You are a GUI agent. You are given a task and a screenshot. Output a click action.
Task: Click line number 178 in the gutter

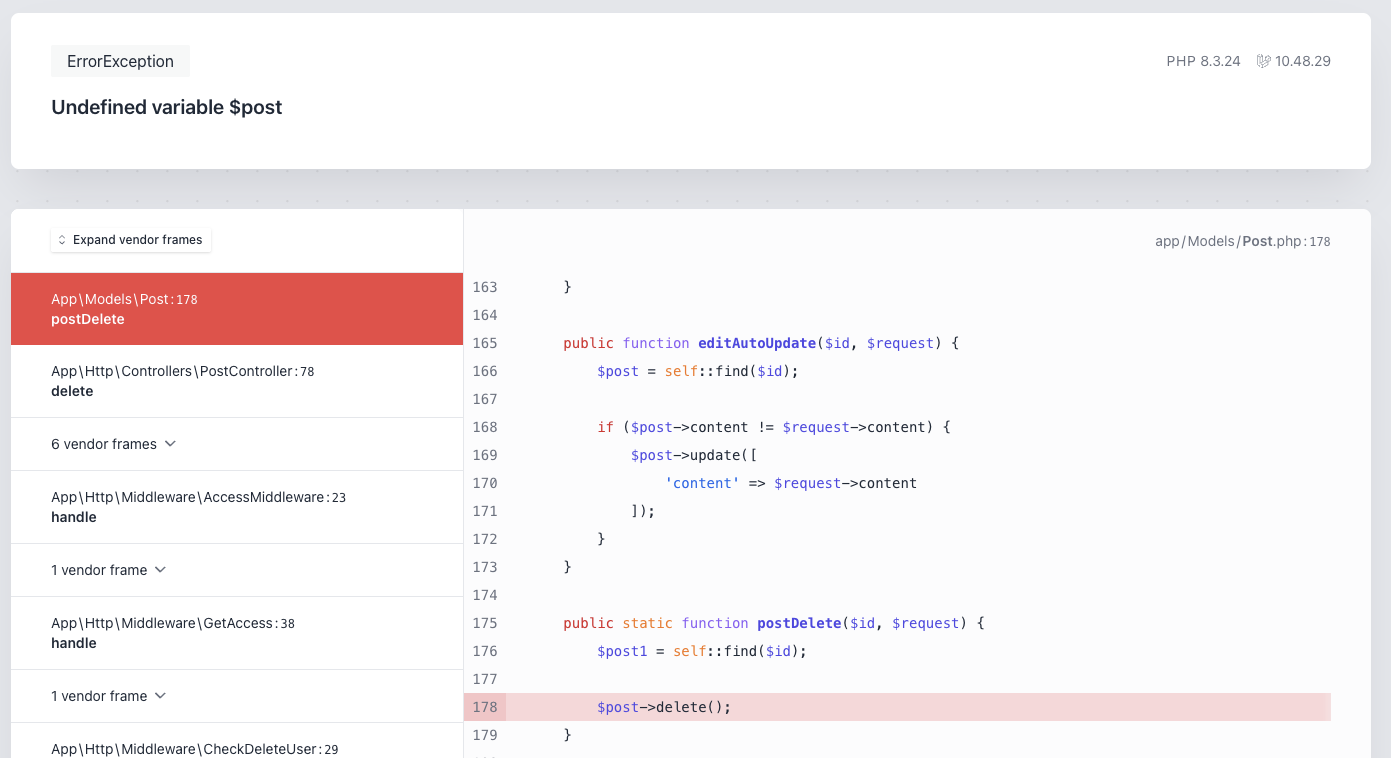[485, 707]
